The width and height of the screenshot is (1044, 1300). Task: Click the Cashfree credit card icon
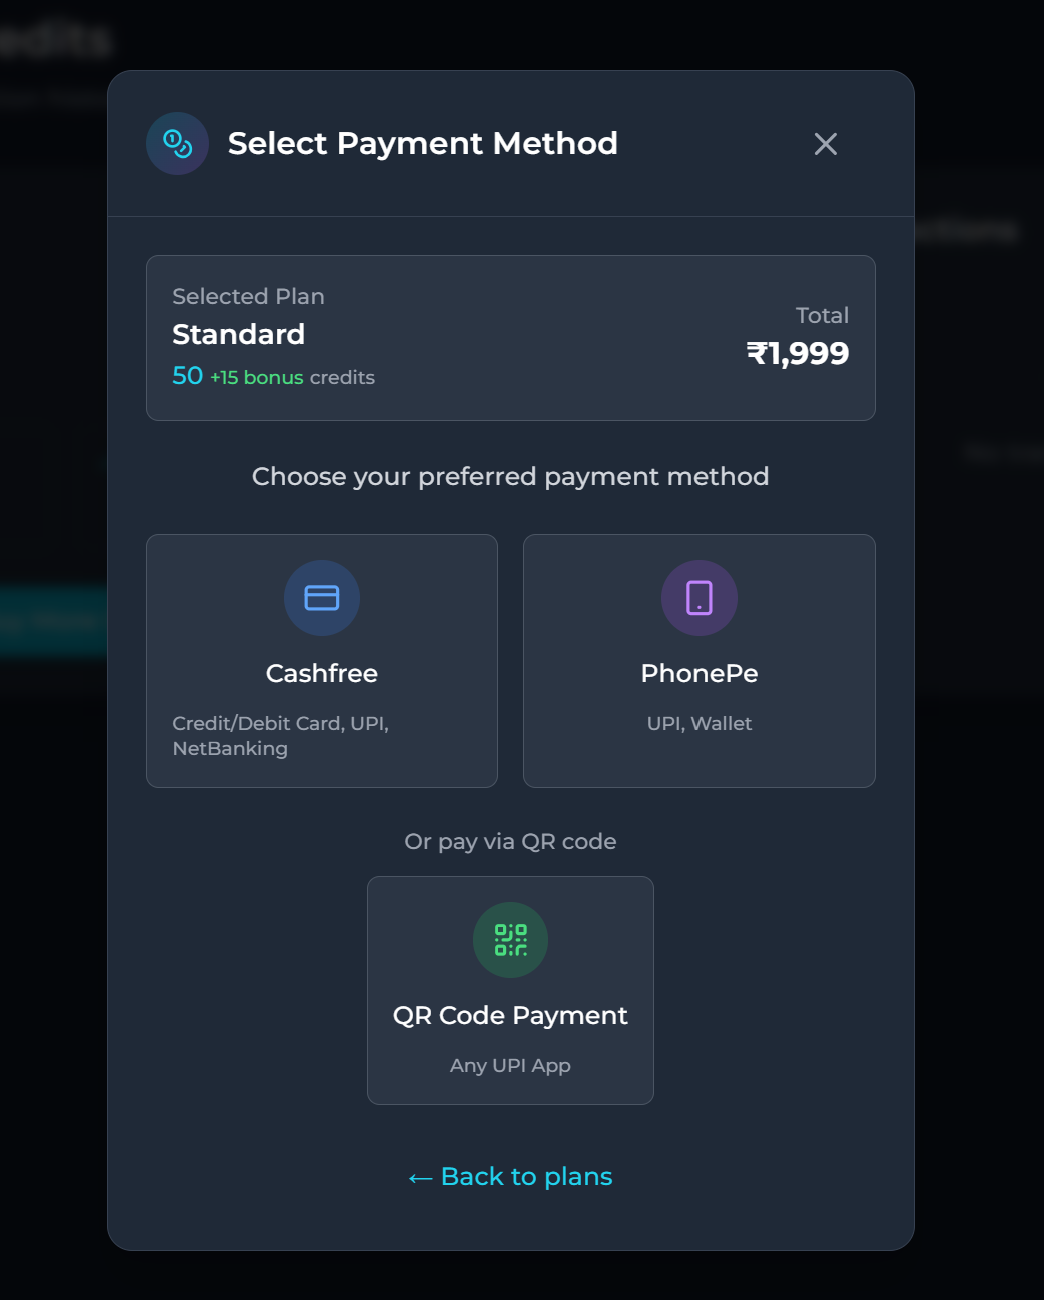tap(322, 598)
